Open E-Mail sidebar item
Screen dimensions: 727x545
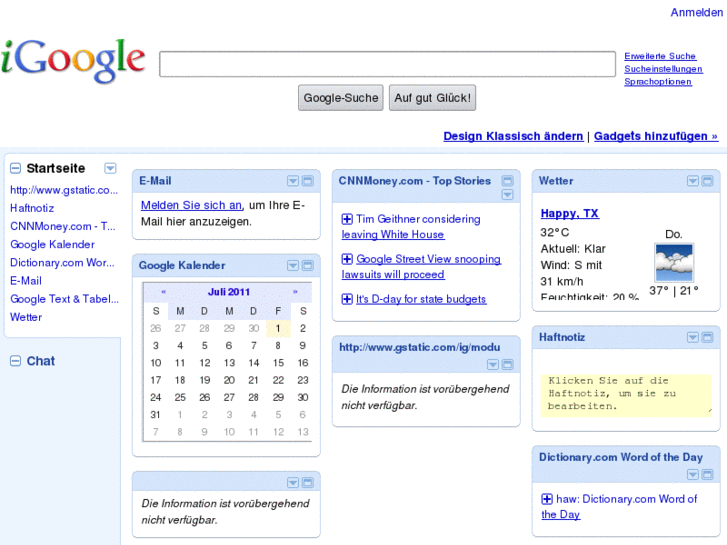tap(26, 281)
